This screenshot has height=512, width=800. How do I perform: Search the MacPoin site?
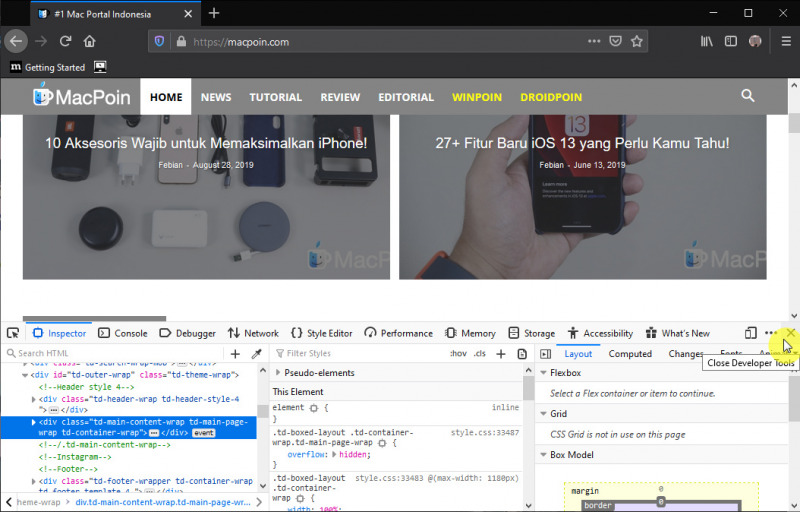(747, 95)
